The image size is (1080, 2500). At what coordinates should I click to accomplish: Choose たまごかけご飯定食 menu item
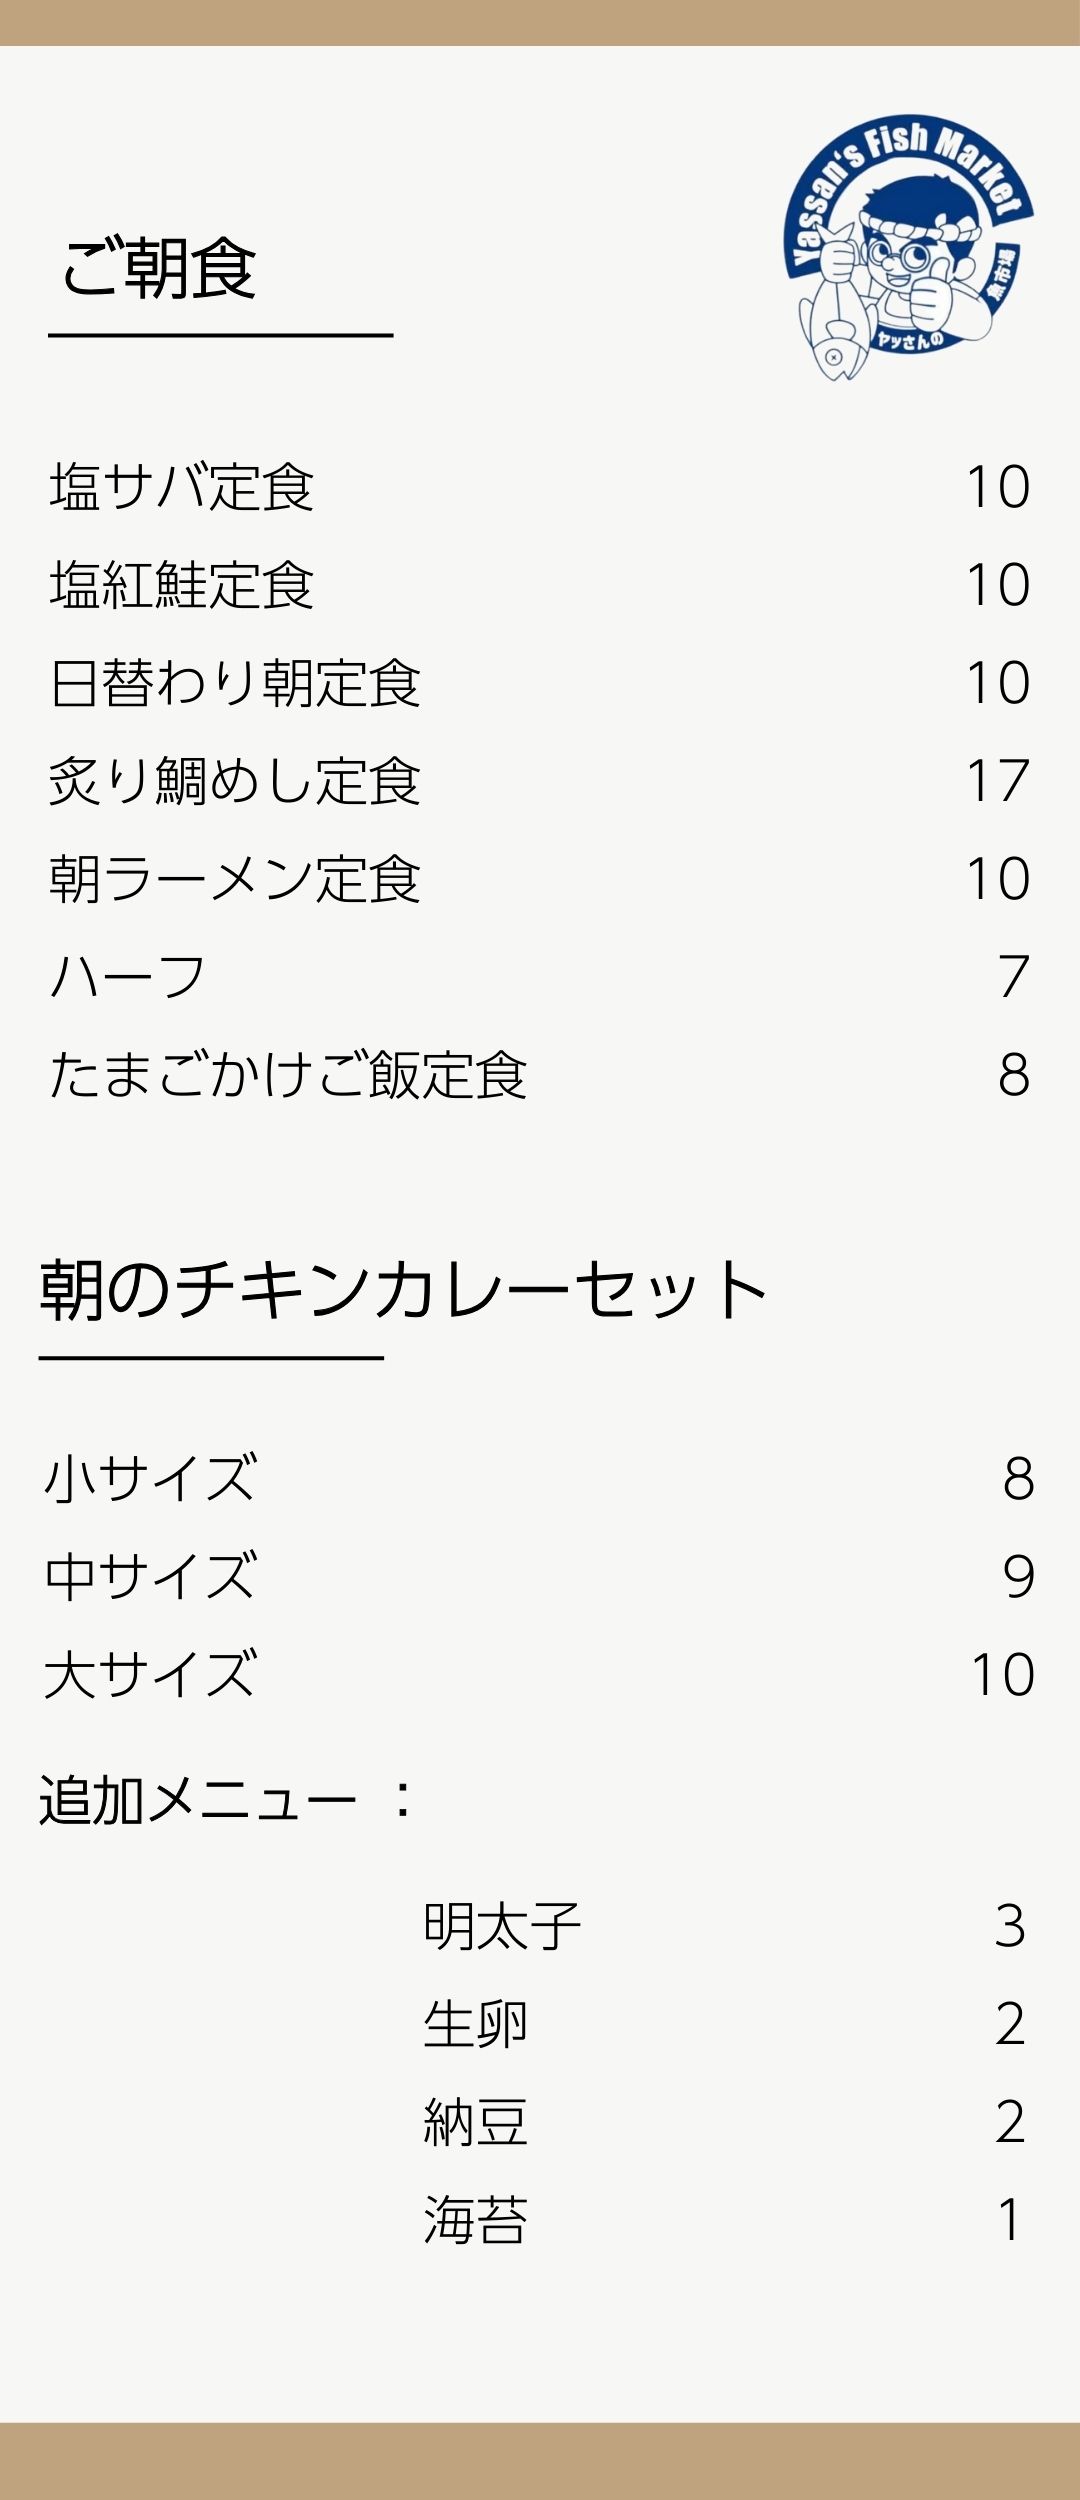288,1075
